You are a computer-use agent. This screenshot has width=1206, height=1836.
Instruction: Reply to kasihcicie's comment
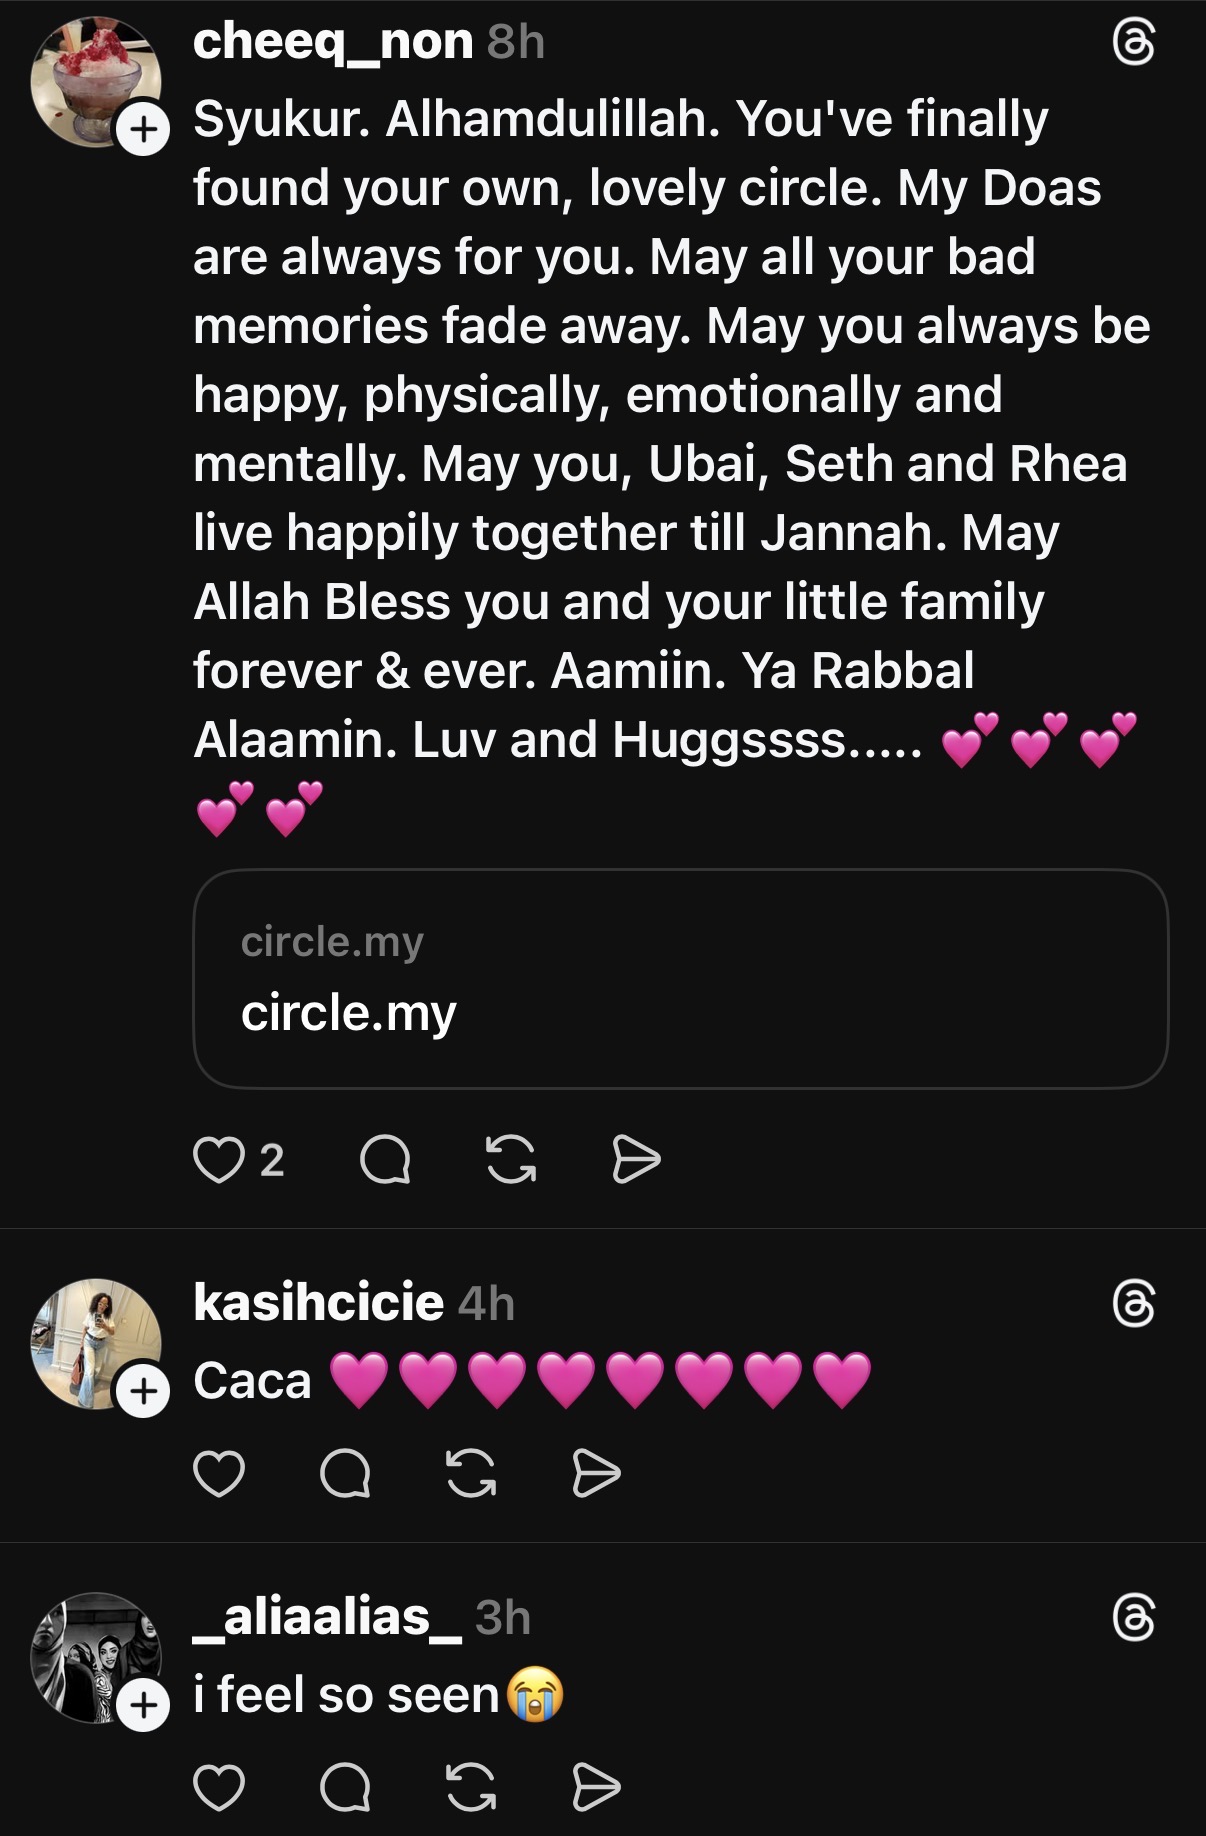point(345,1474)
